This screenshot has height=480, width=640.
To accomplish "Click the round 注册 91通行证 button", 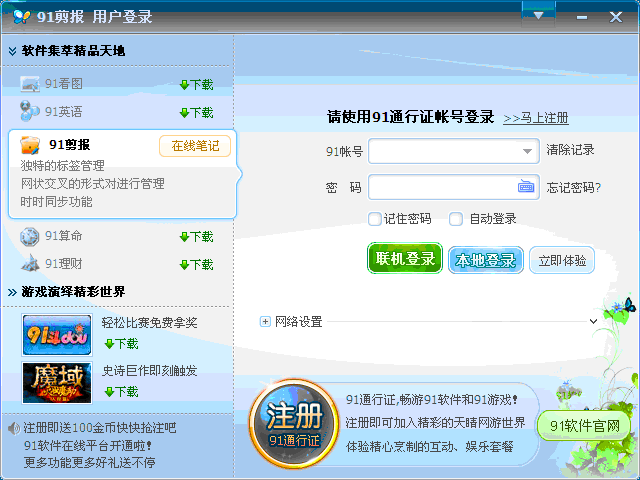I will tap(294, 423).
